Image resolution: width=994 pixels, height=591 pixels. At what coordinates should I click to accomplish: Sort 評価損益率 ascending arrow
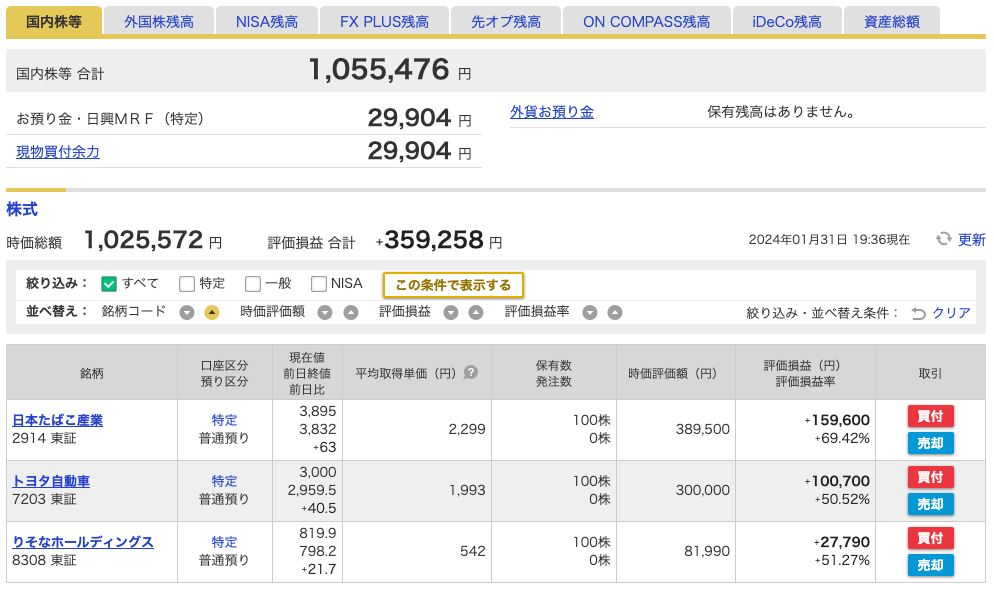pyautogui.click(x=615, y=313)
